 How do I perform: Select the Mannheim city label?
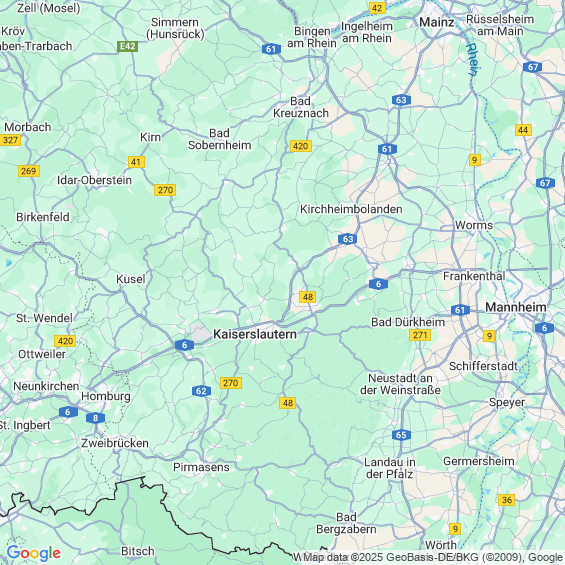click(516, 307)
